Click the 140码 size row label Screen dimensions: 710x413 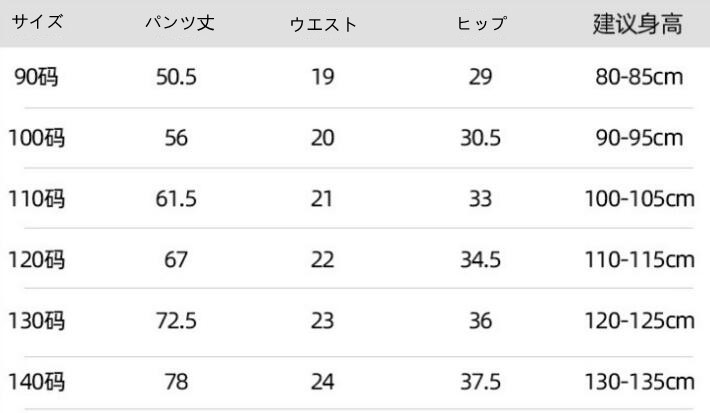pos(37,382)
